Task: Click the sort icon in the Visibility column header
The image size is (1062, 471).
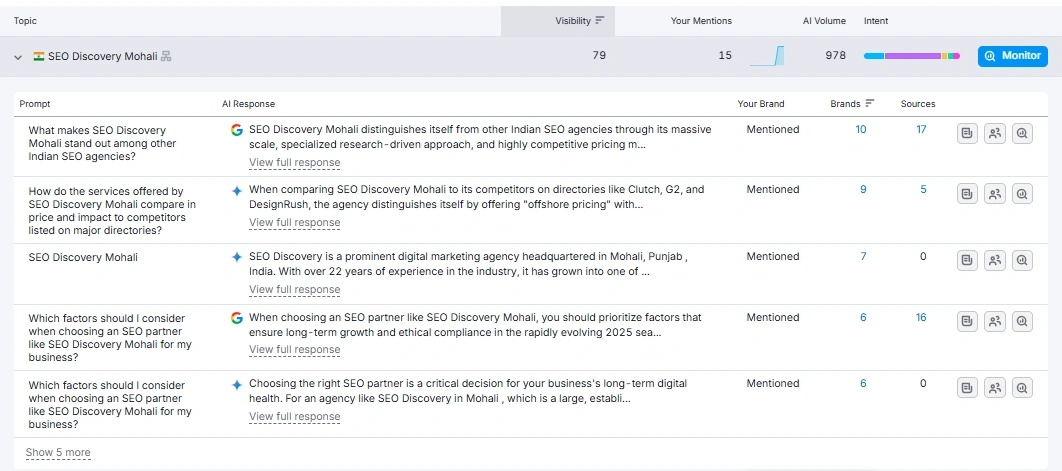Action: (x=599, y=21)
